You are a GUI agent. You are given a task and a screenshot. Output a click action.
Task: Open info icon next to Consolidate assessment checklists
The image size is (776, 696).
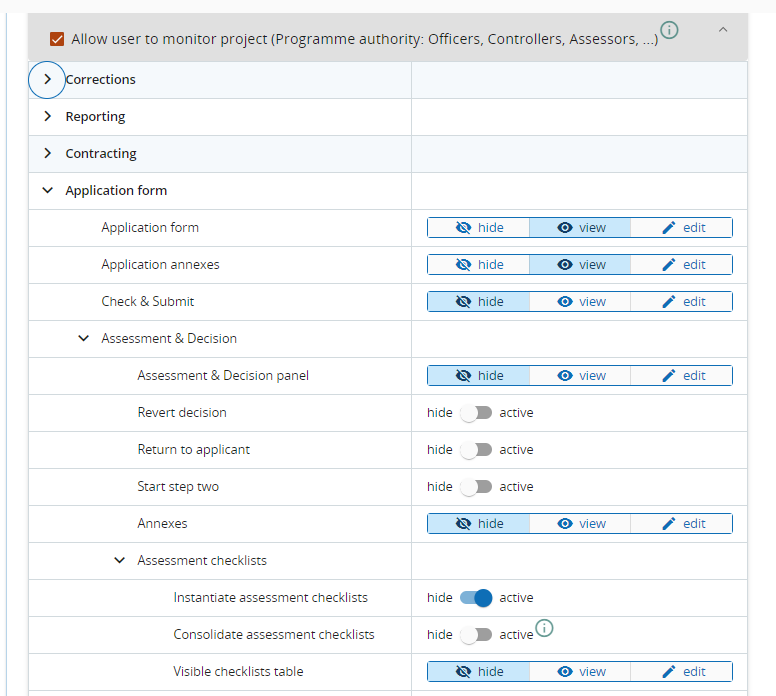pos(544,628)
